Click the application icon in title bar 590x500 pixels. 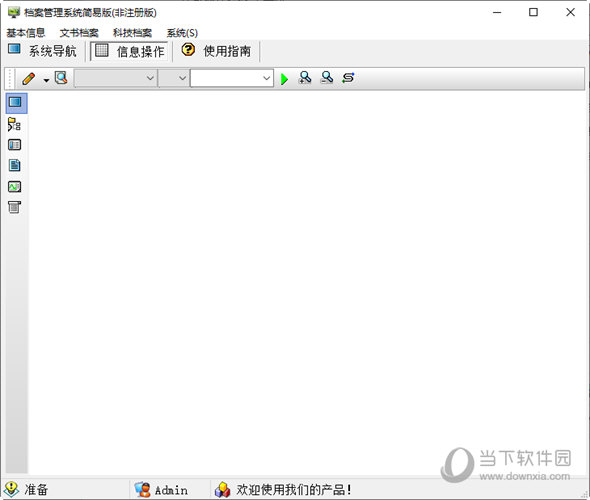[14, 12]
